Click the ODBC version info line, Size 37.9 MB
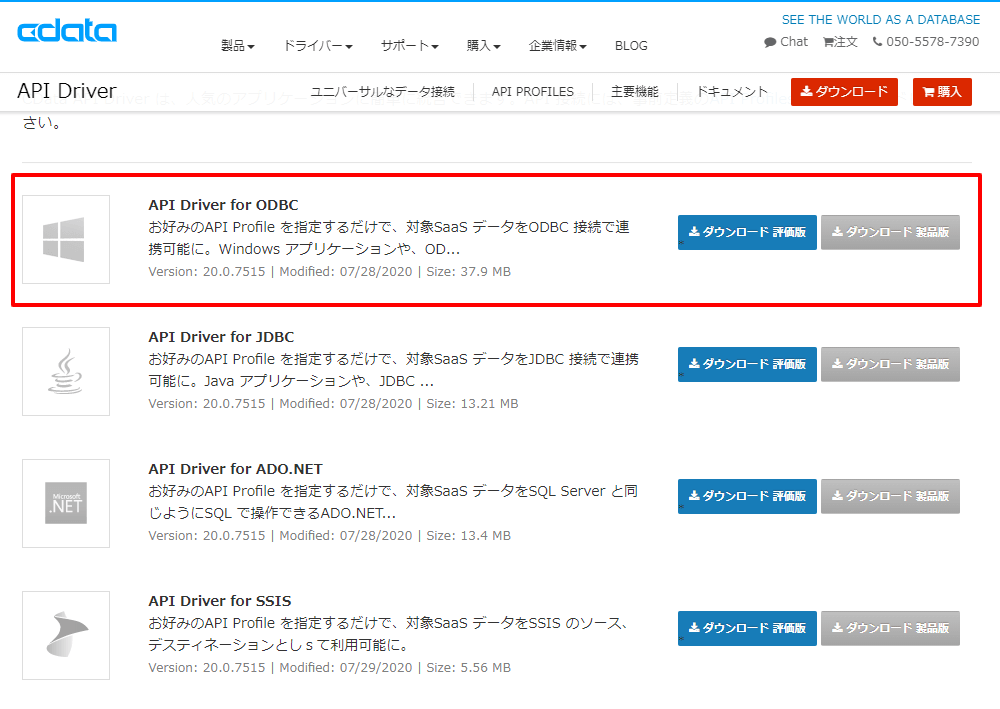1000x709 pixels. (x=330, y=272)
